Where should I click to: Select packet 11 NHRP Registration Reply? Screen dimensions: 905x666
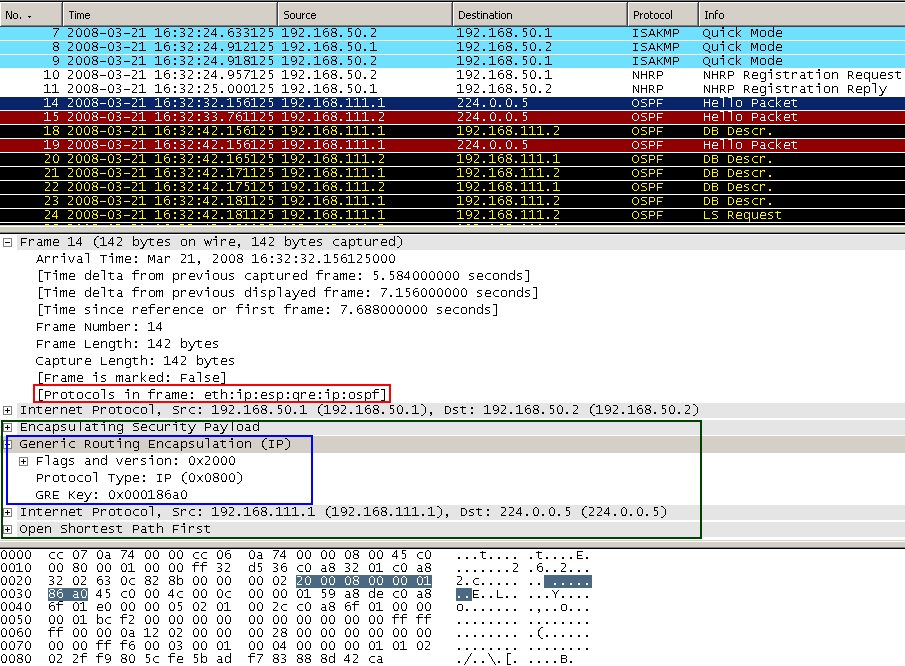pos(450,89)
